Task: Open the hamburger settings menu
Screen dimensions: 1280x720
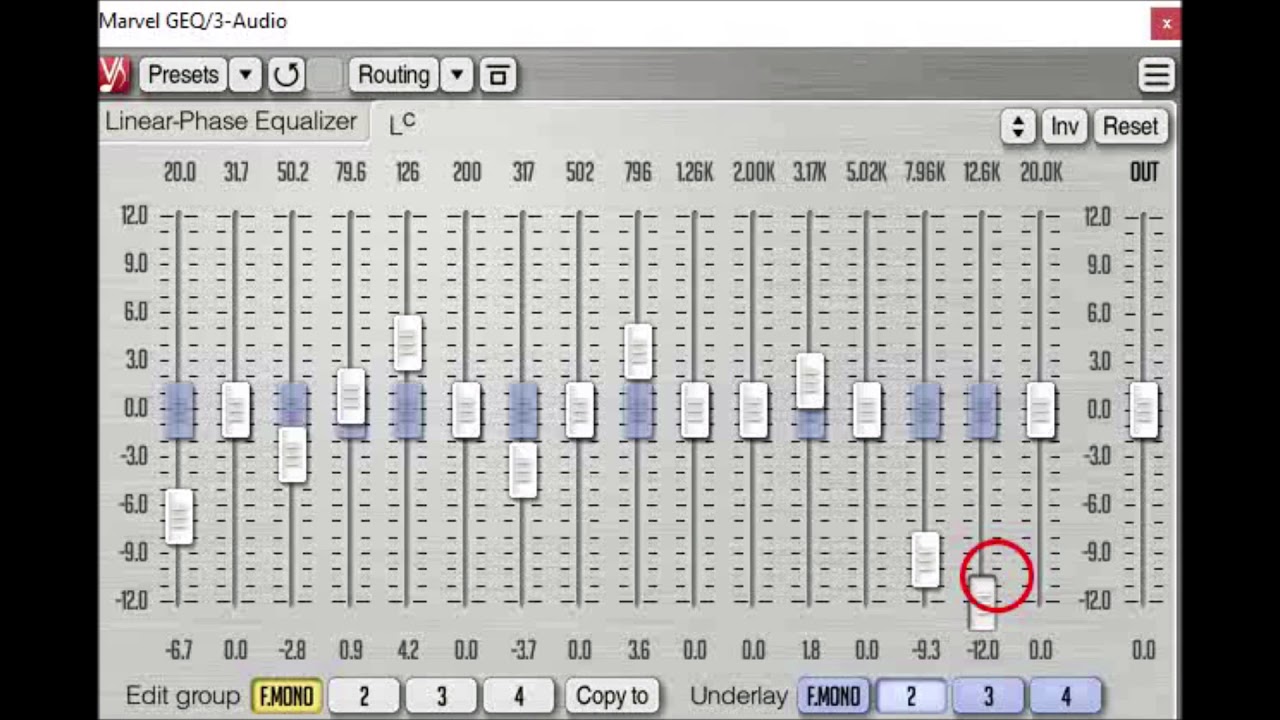Action: coord(1156,75)
